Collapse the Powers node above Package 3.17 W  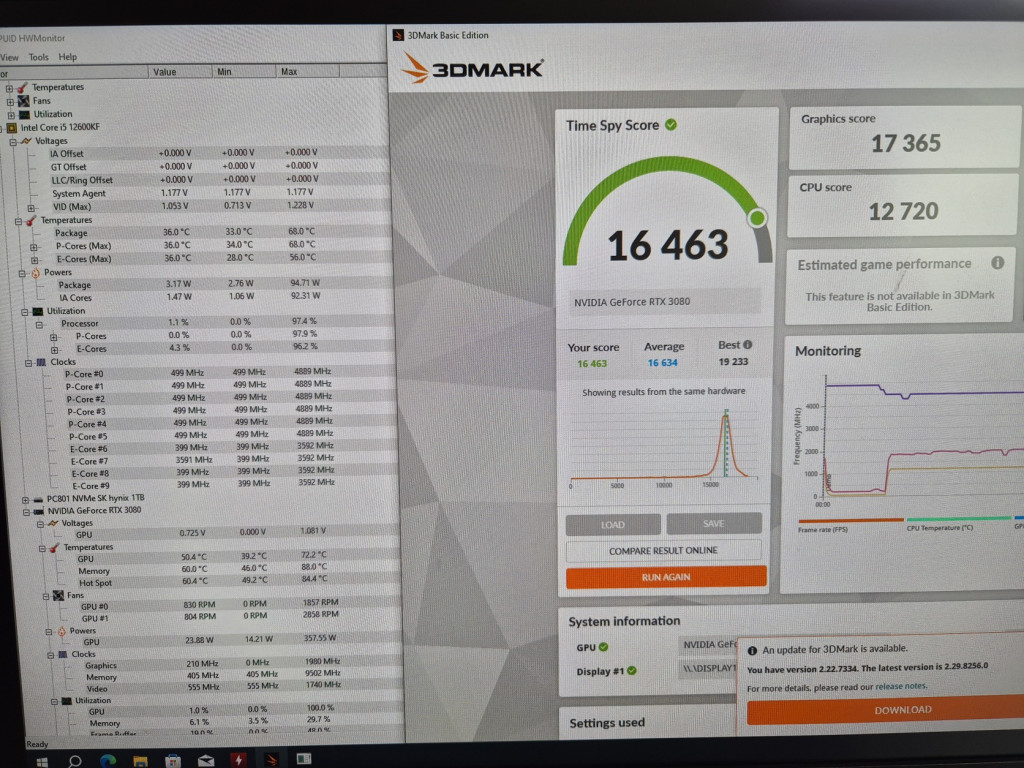pyautogui.click(x=22, y=274)
